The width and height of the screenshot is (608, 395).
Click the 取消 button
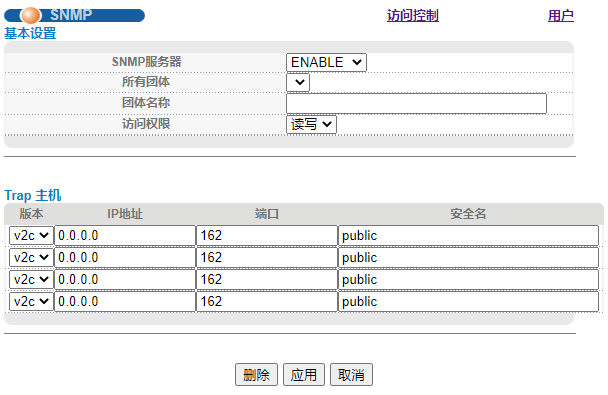coord(351,374)
